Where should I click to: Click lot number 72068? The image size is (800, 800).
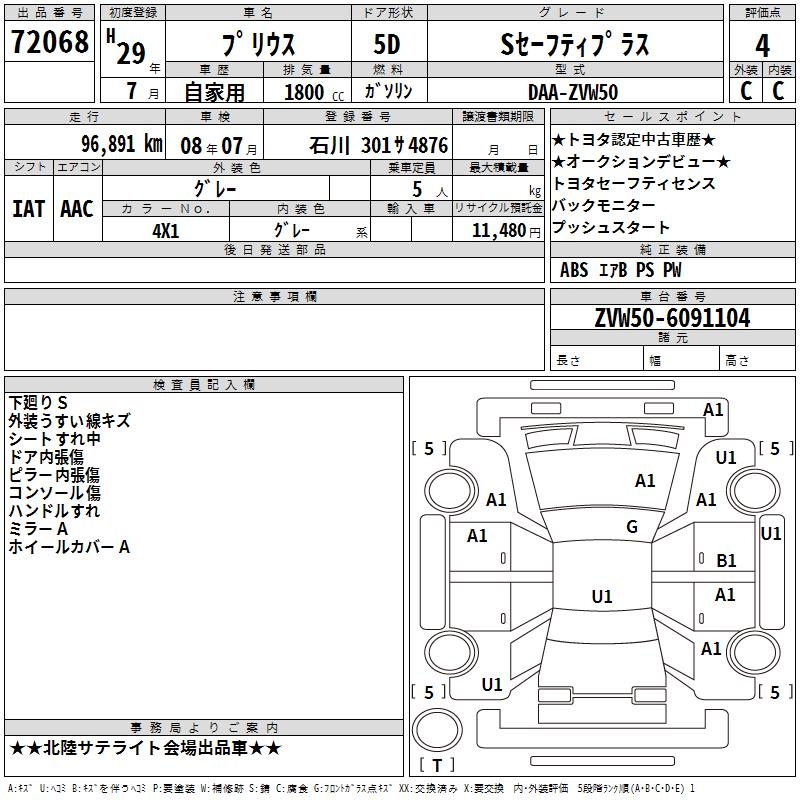pos(49,42)
